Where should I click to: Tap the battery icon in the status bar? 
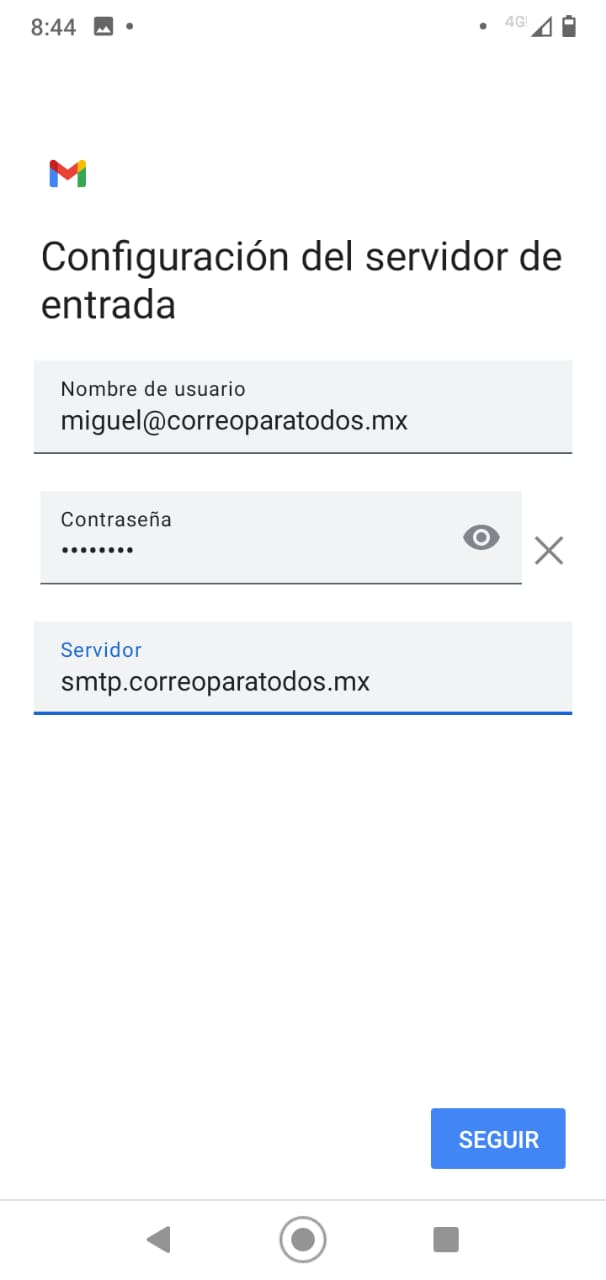[x=569, y=26]
